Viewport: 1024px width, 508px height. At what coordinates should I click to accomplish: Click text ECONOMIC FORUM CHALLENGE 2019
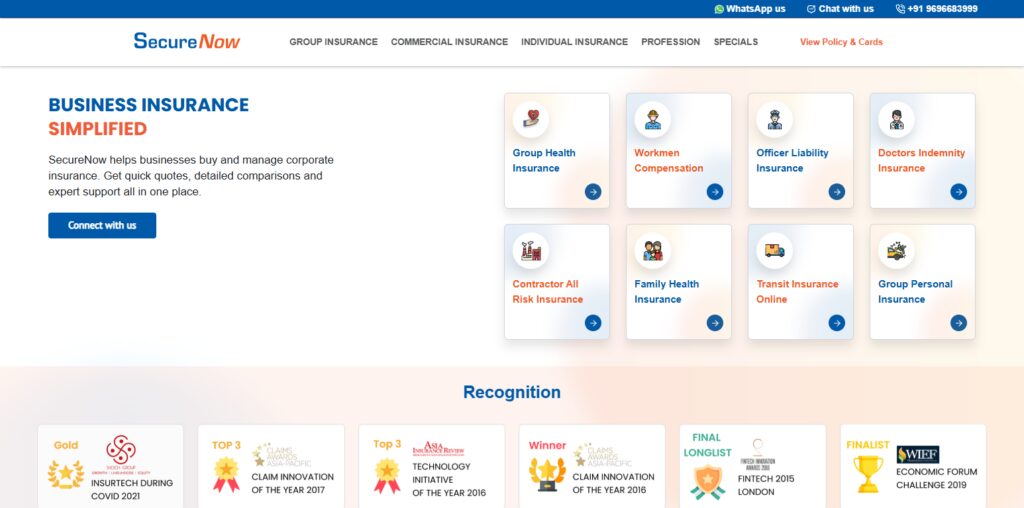936,479
